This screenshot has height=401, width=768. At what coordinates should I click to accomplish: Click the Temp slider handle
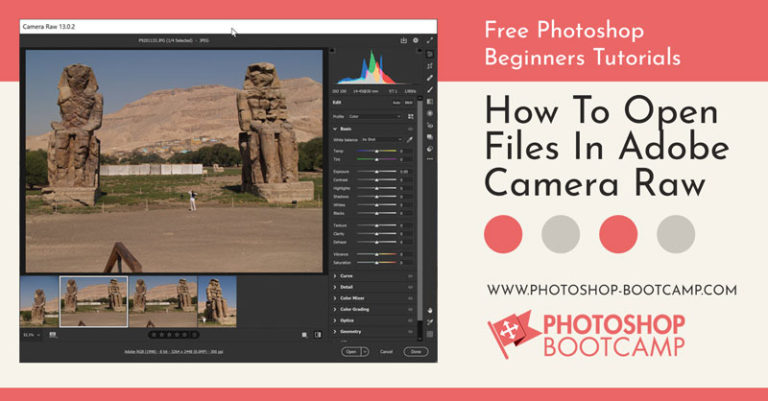[x=377, y=152]
